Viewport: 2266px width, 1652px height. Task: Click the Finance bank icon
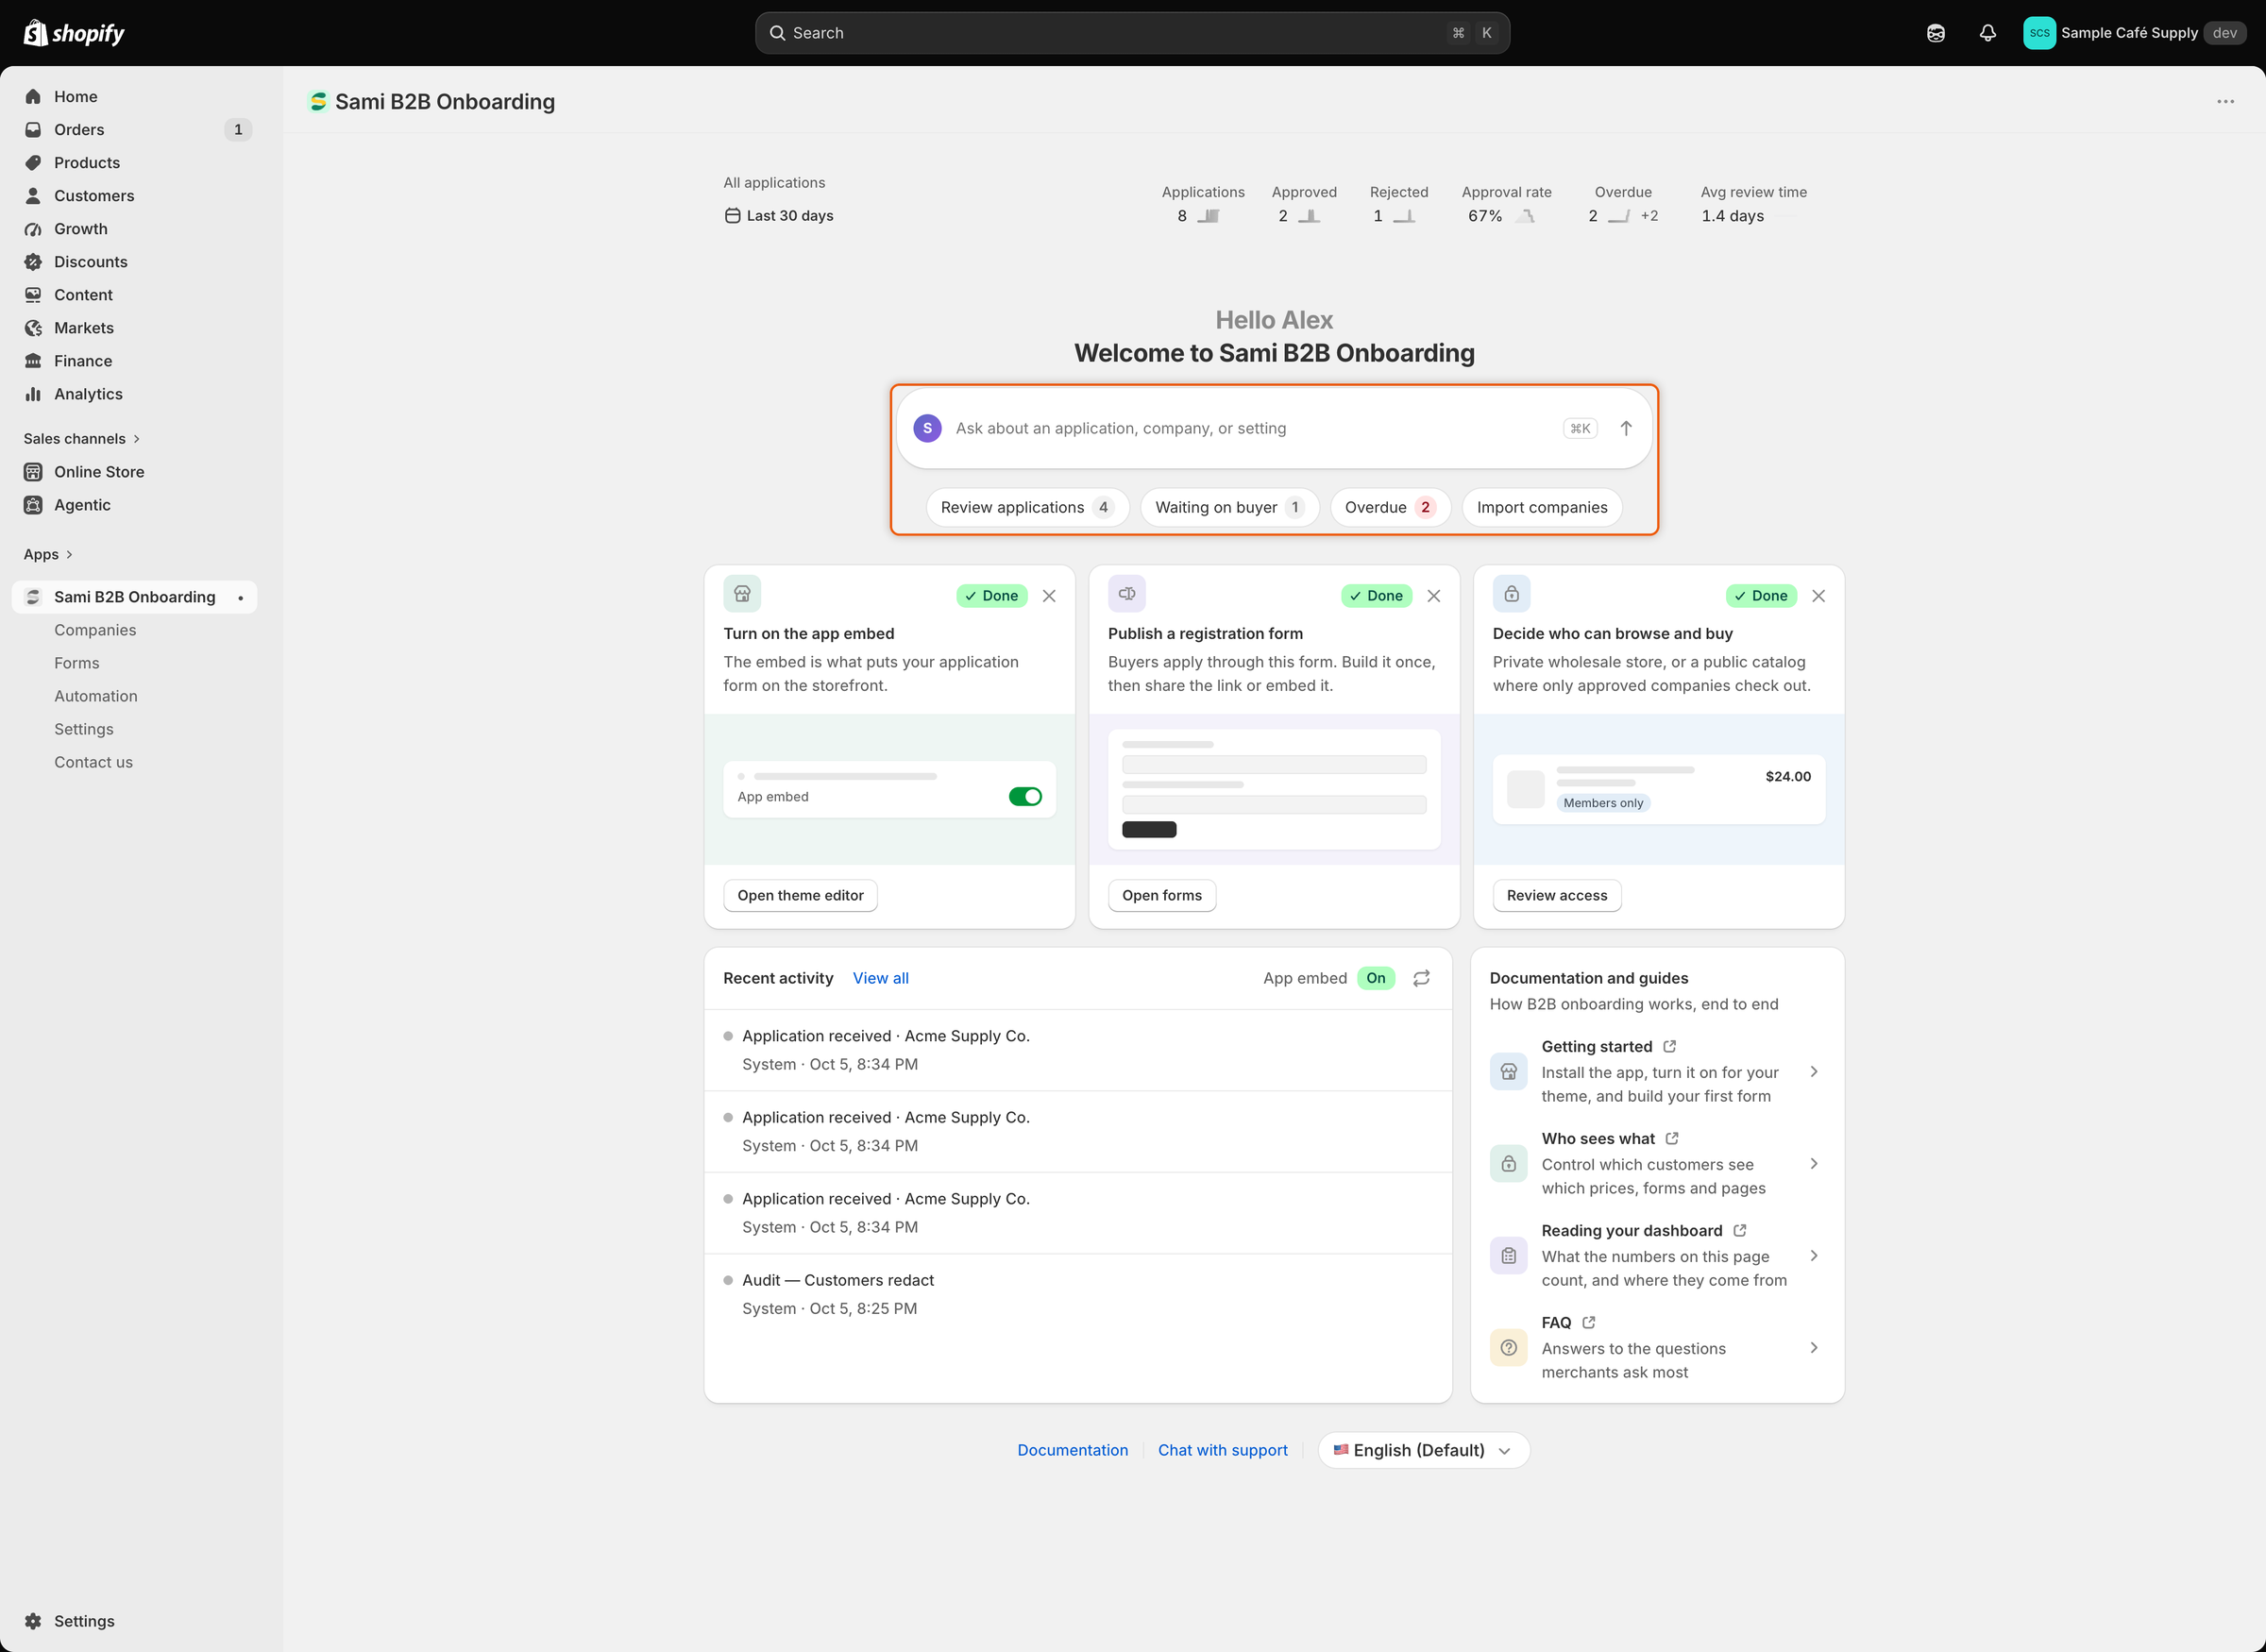(33, 361)
